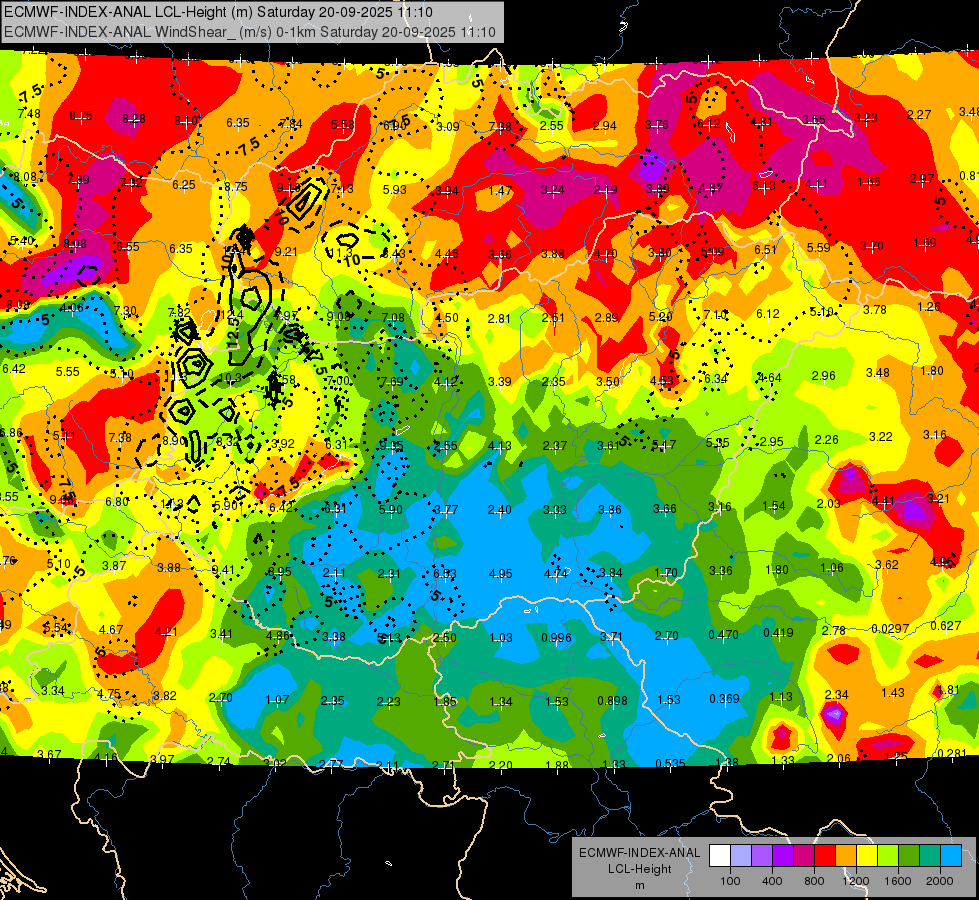Click the grid value '4.74'
This screenshot has height=900, width=979.
pyautogui.click(x=556, y=573)
